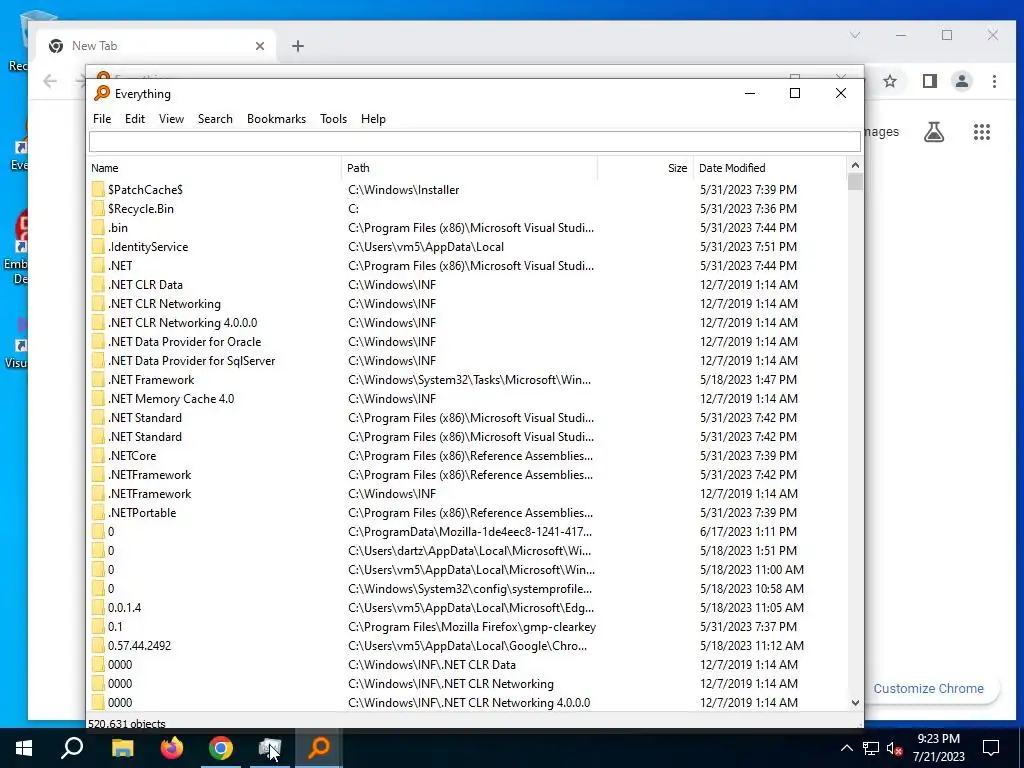Open the Search menu

(215, 119)
